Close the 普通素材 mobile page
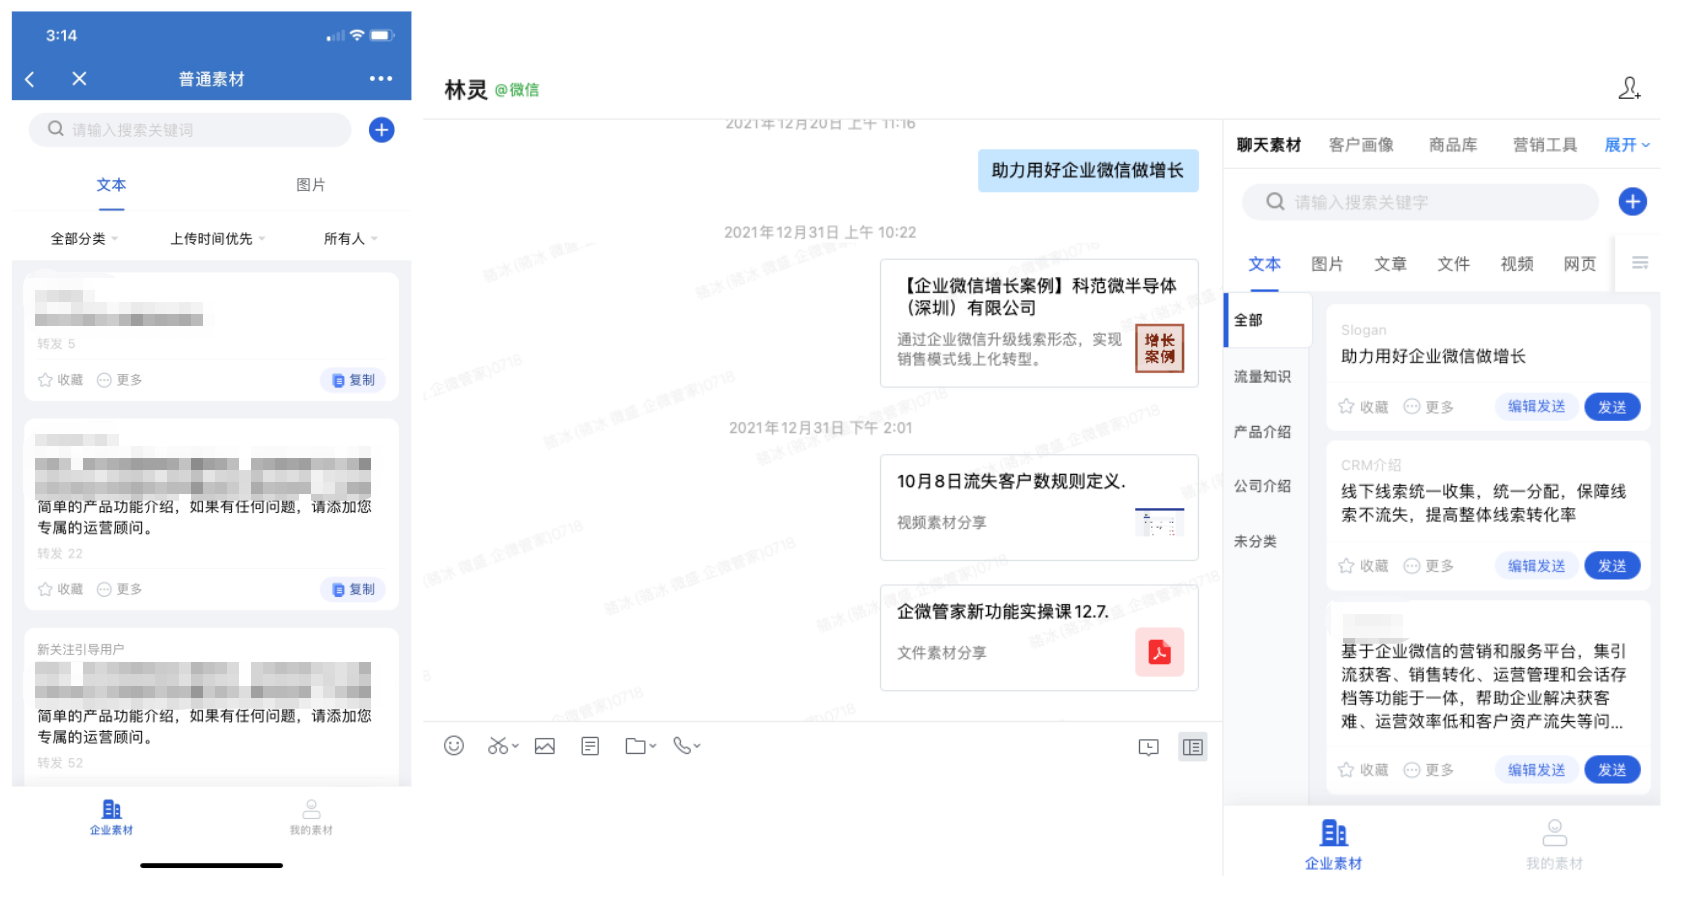Viewport: 1682px width, 915px height. [80, 79]
